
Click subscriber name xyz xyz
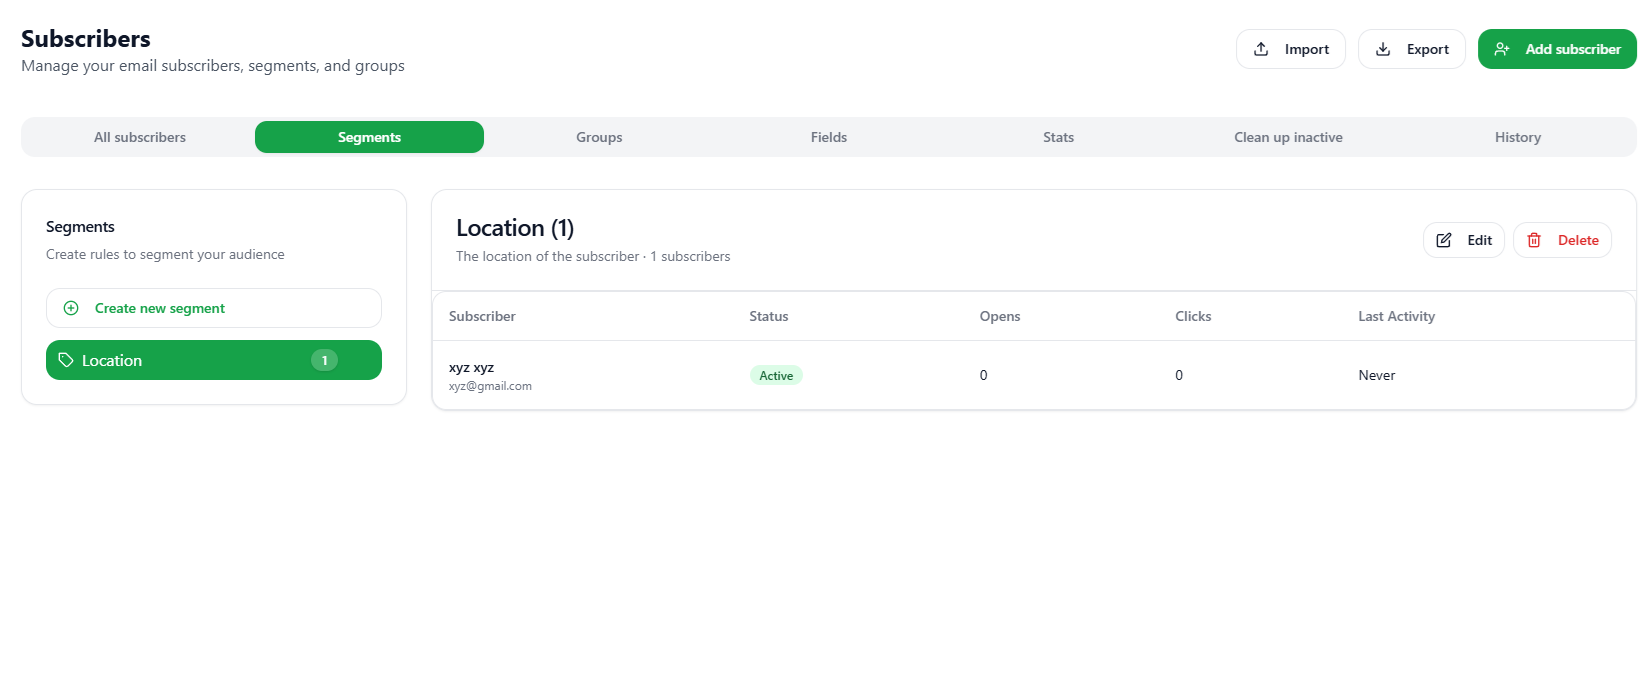471,367
